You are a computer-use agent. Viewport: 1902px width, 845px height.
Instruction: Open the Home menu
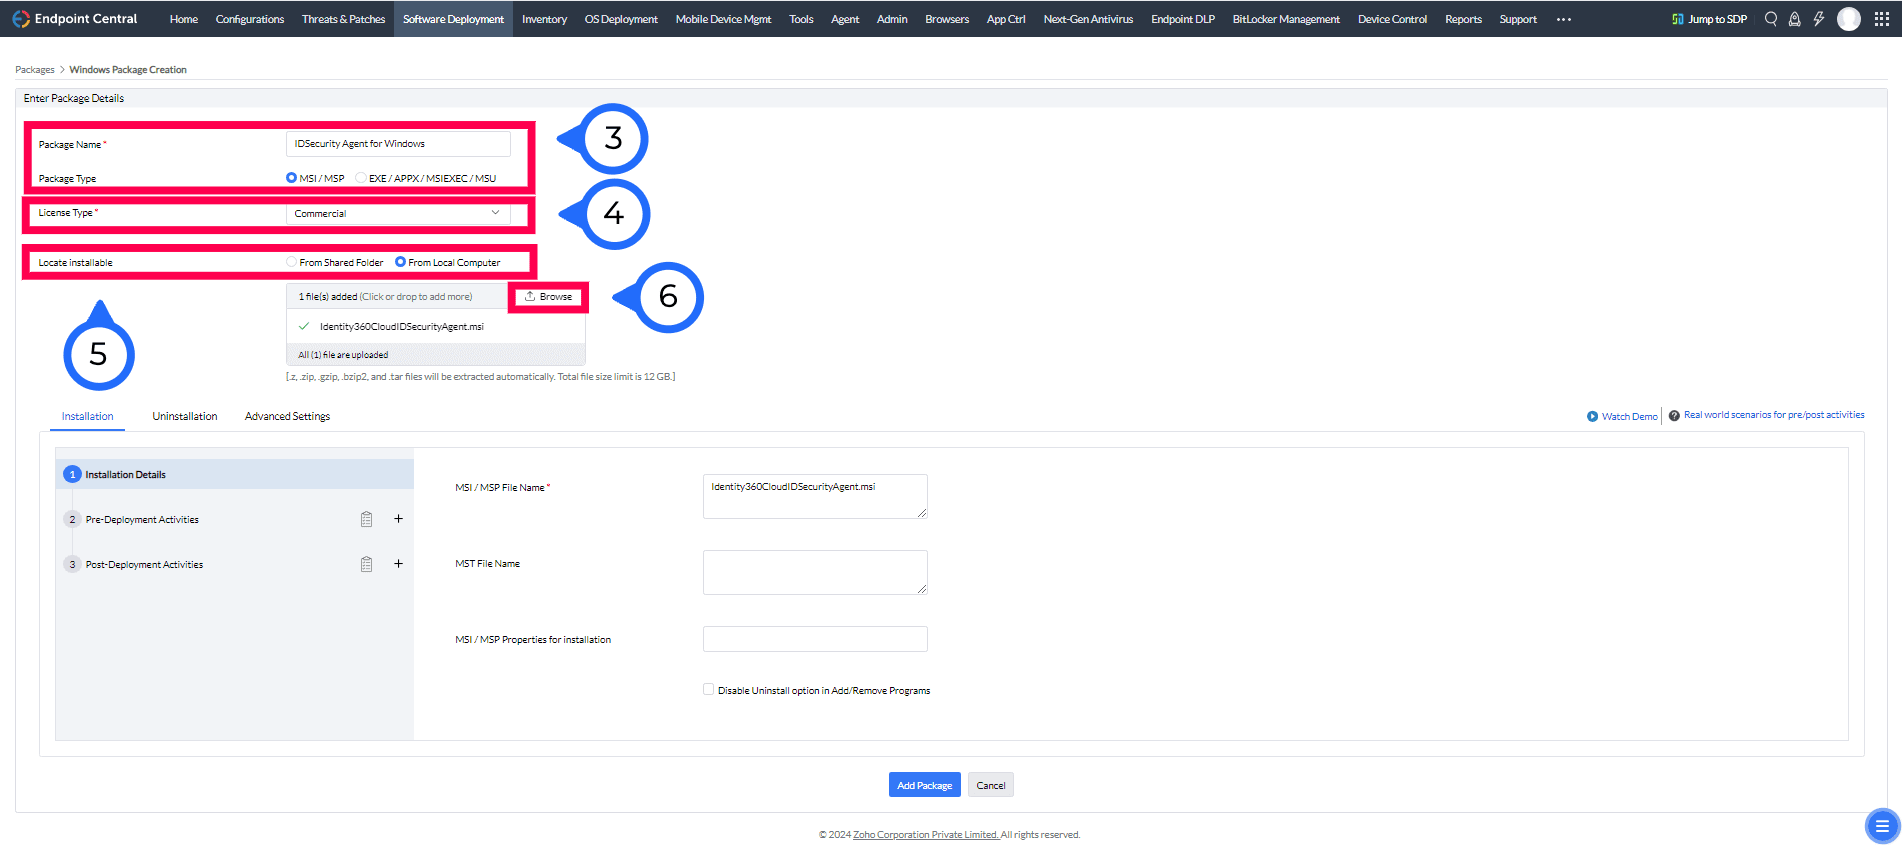coord(184,19)
